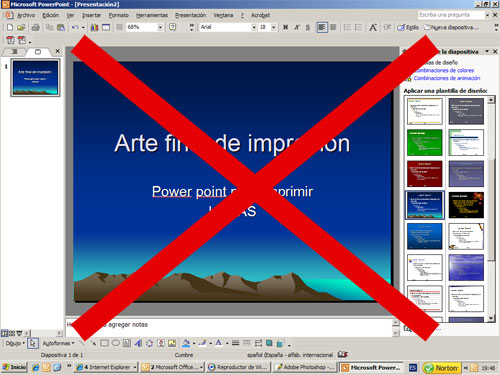This screenshot has width=500, height=375.
Task: Apply the Fill Color paint bucket
Action: coord(186,343)
